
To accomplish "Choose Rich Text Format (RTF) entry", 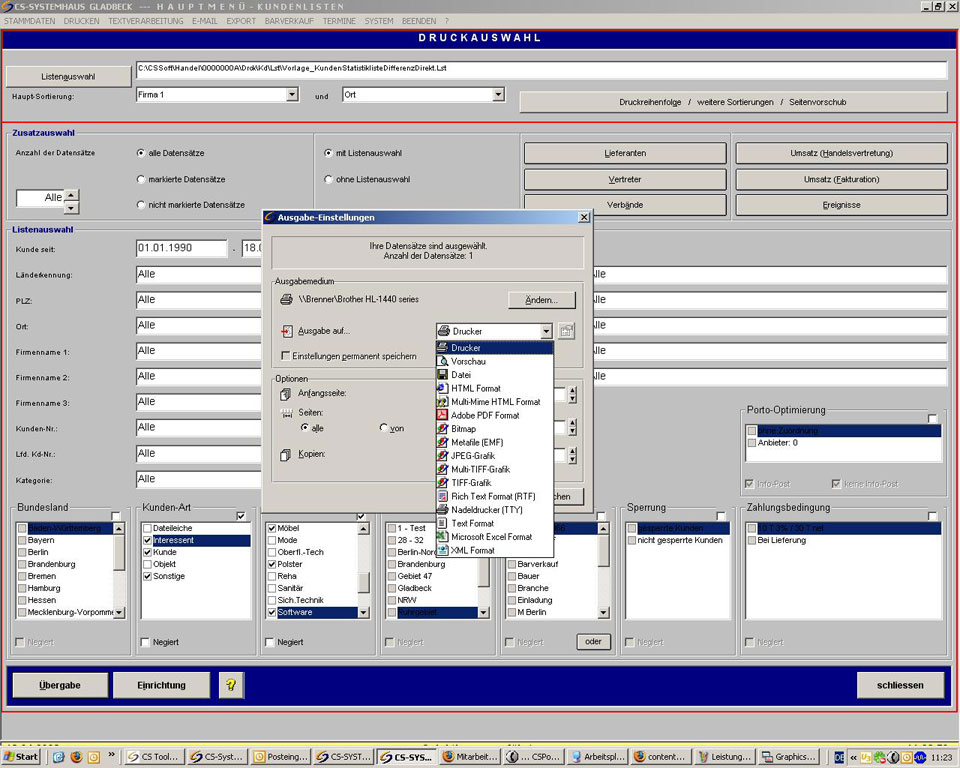I will pos(492,496).
